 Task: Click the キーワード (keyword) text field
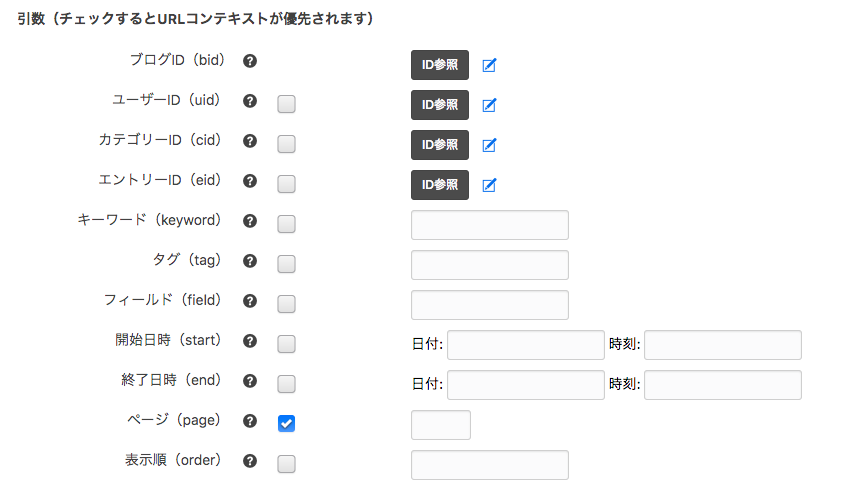tap(489, 225)
